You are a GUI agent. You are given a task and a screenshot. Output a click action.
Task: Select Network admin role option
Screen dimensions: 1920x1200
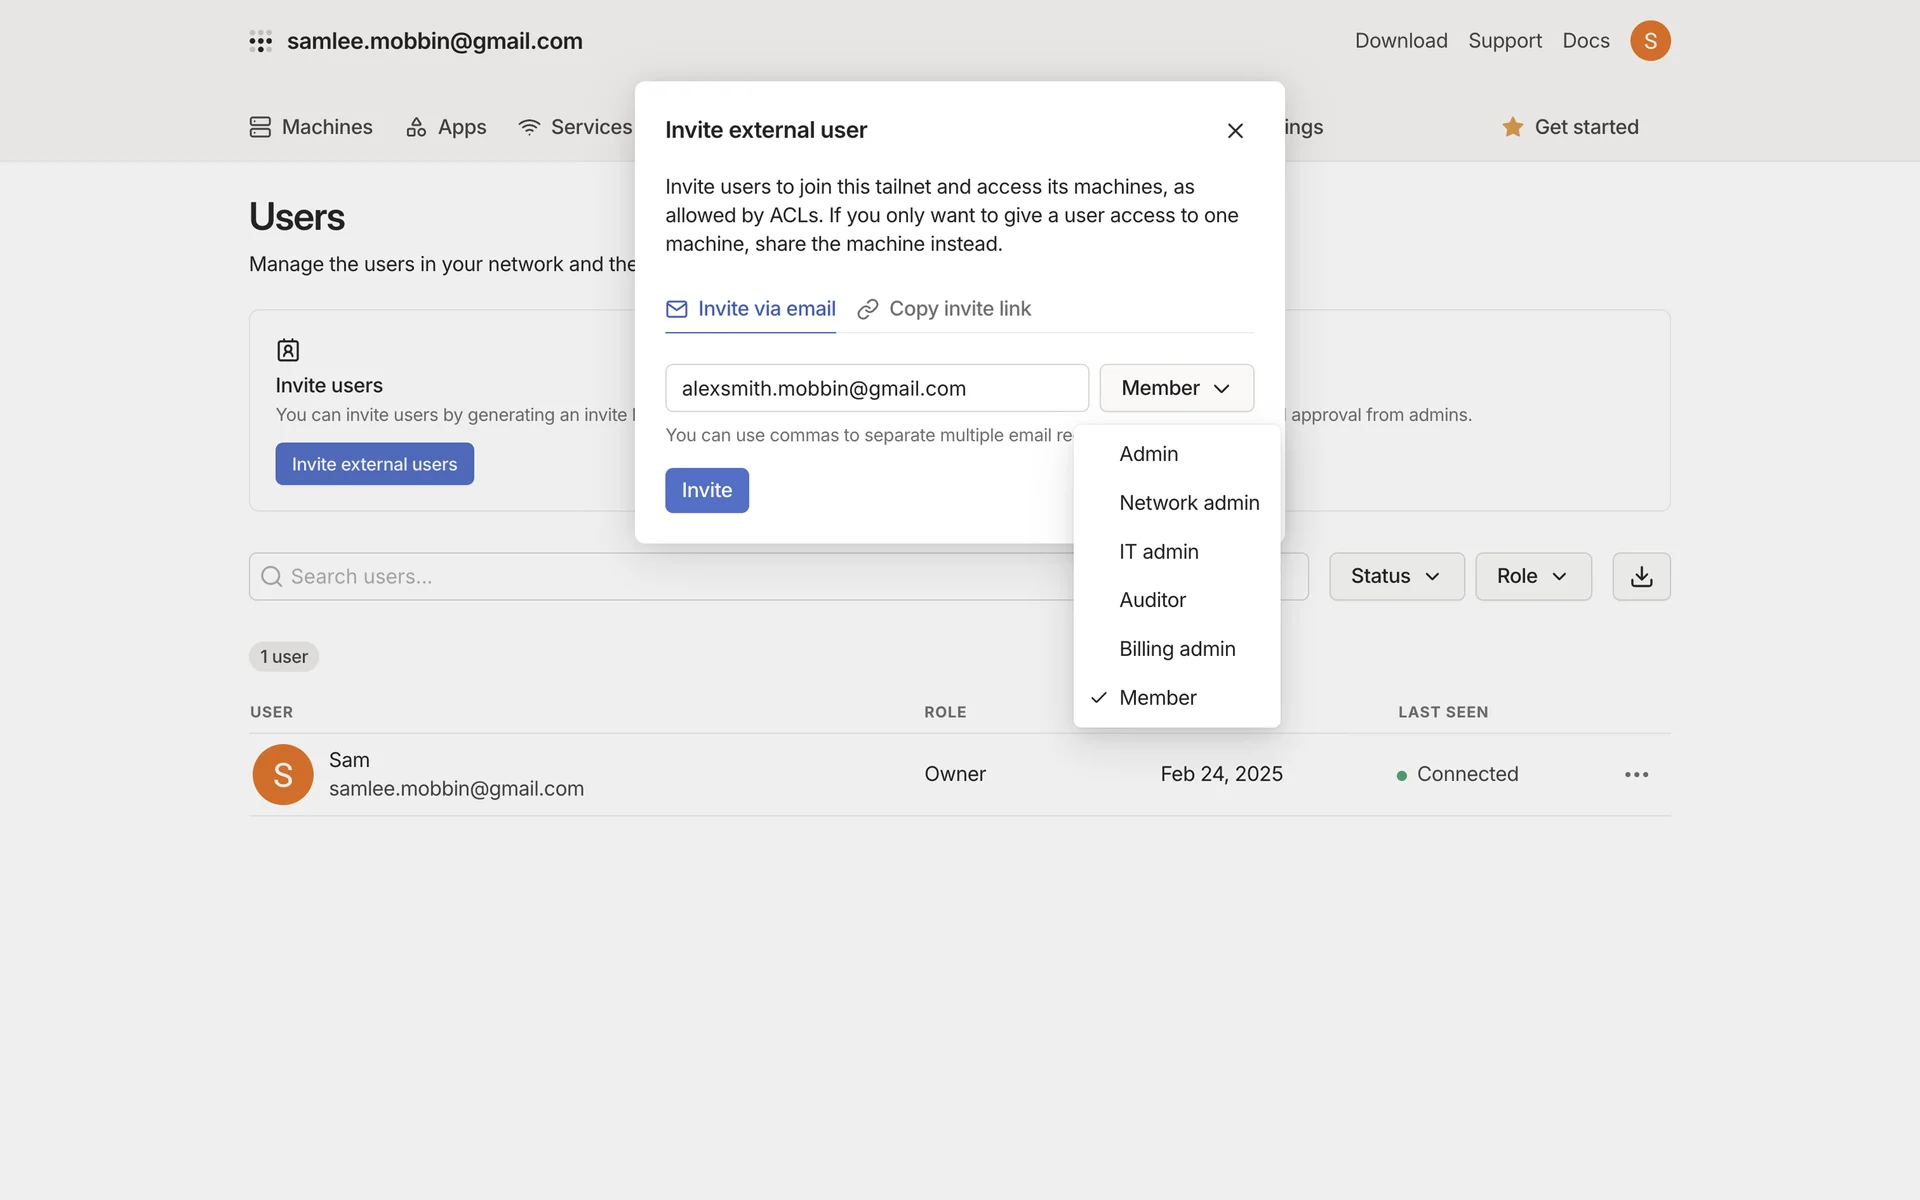[1188, 503]
